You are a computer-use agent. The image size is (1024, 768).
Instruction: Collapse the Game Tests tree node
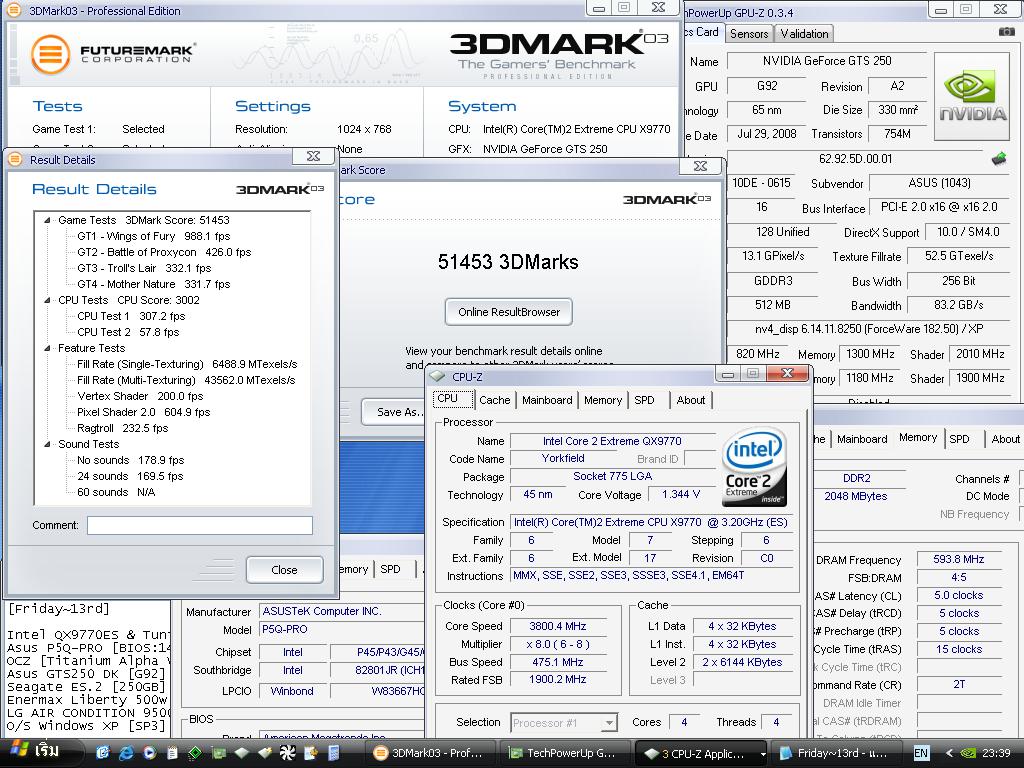tap(47, 220)
